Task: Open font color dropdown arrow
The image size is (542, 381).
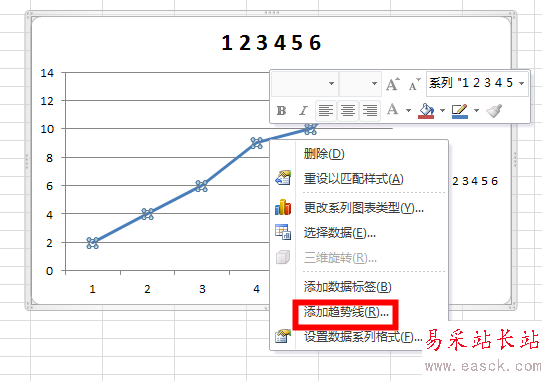Action: (x=408, y=111)
